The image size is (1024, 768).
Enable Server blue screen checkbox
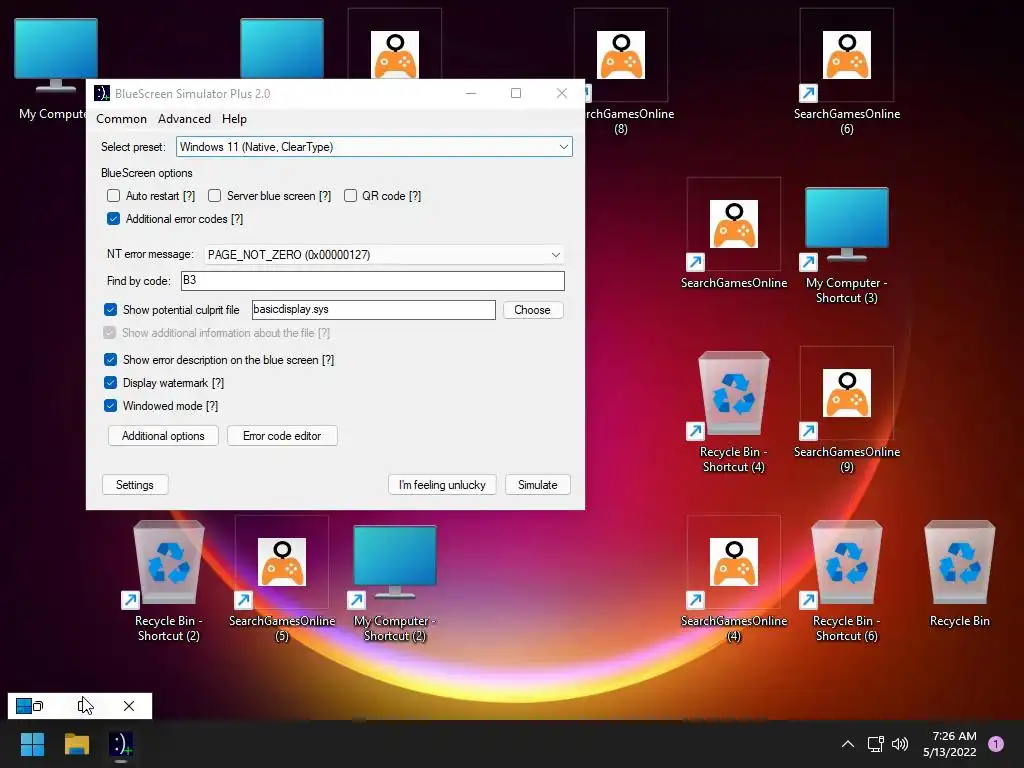(214, 196)
